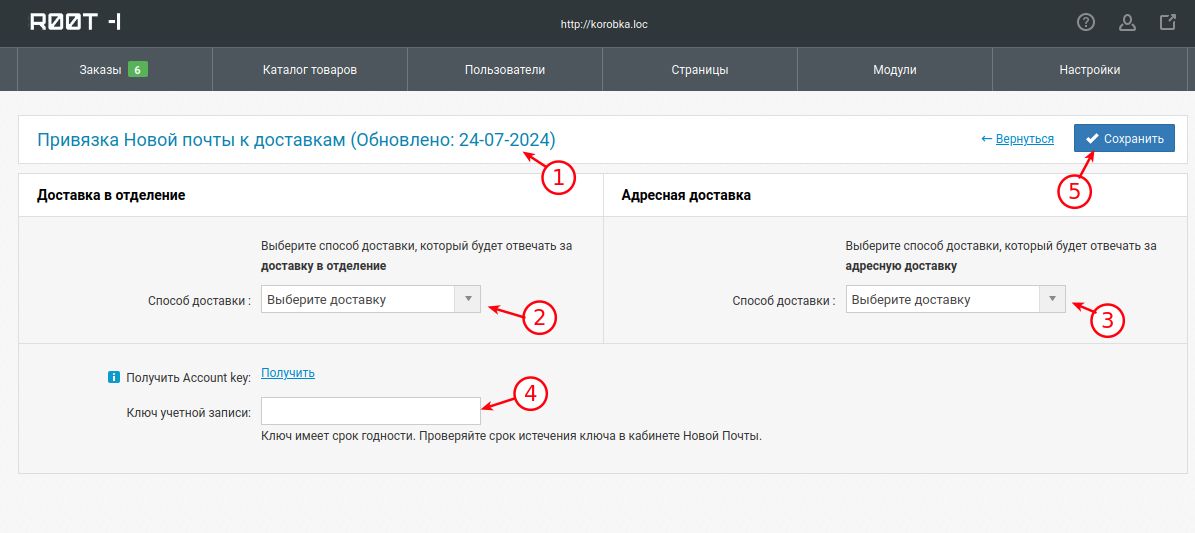
Task: Open the Каталог товаров menu
Action: (x=309, y=69)
